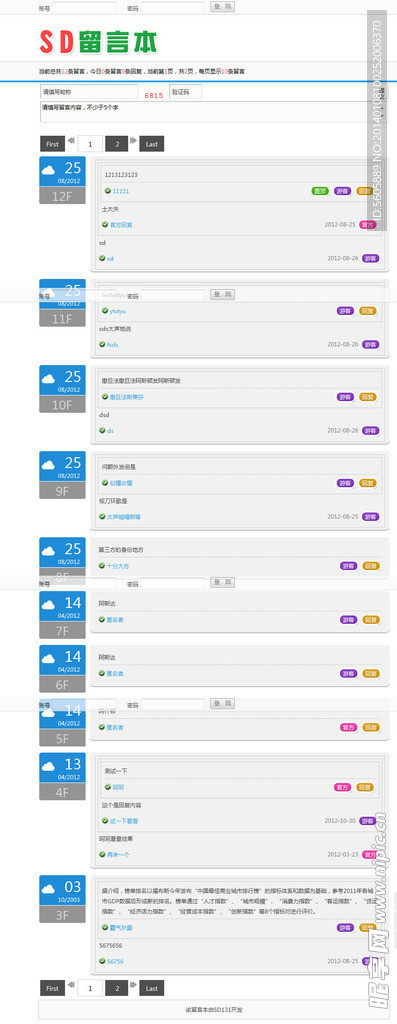This screenshot has width=397, height=1024.
Task: Click 回复 in the ytutyu row
Action: pyautogui.click(x=367, y=311)
